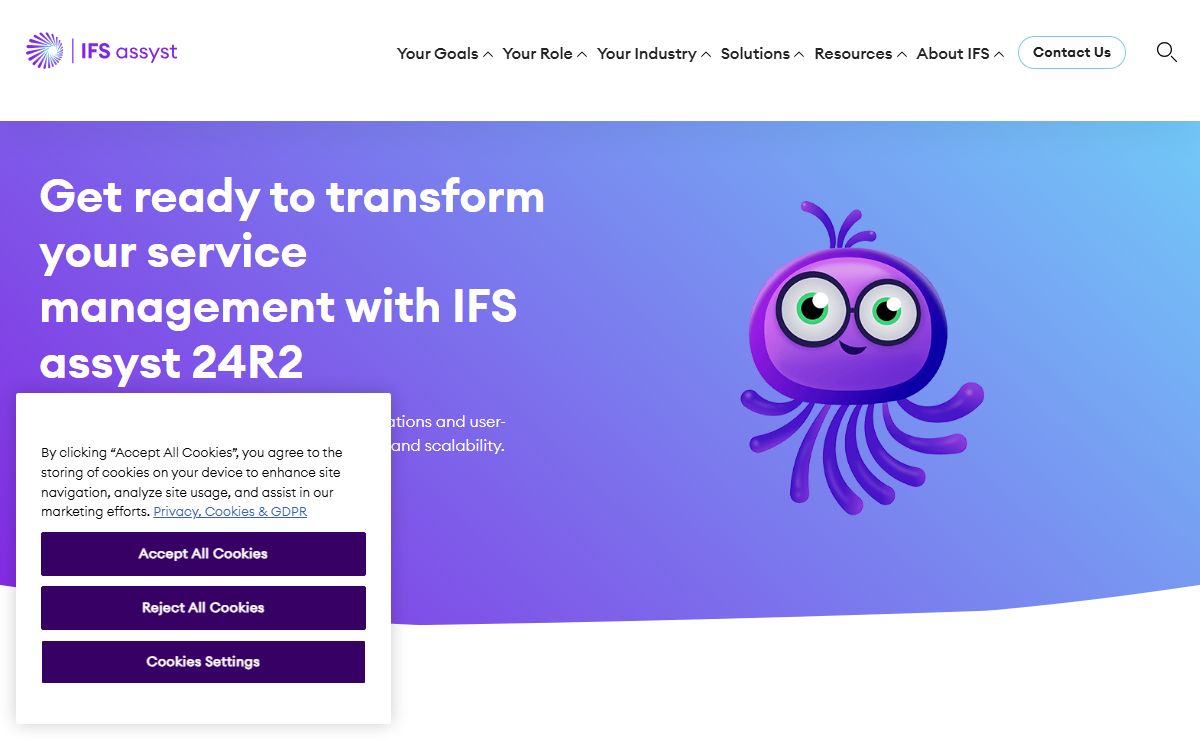1200x740 pixels.
Task: Click the 'Get ready to transform' headline
Action: [x=292, y=280]
